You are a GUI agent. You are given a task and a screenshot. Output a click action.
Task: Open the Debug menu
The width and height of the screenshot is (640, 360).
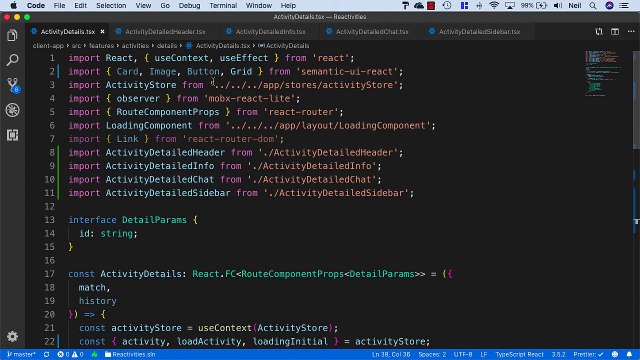click(x=189, y=5)
